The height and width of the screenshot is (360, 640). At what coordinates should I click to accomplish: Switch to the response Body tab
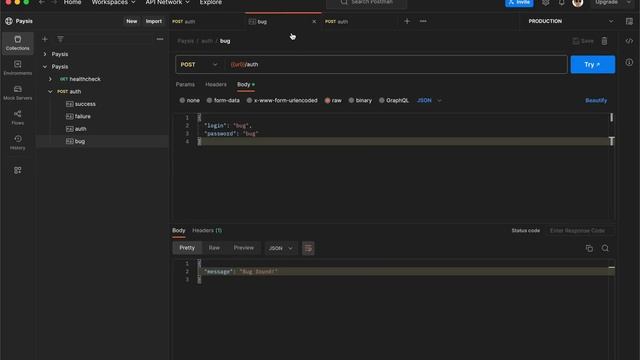coord(178,231)
